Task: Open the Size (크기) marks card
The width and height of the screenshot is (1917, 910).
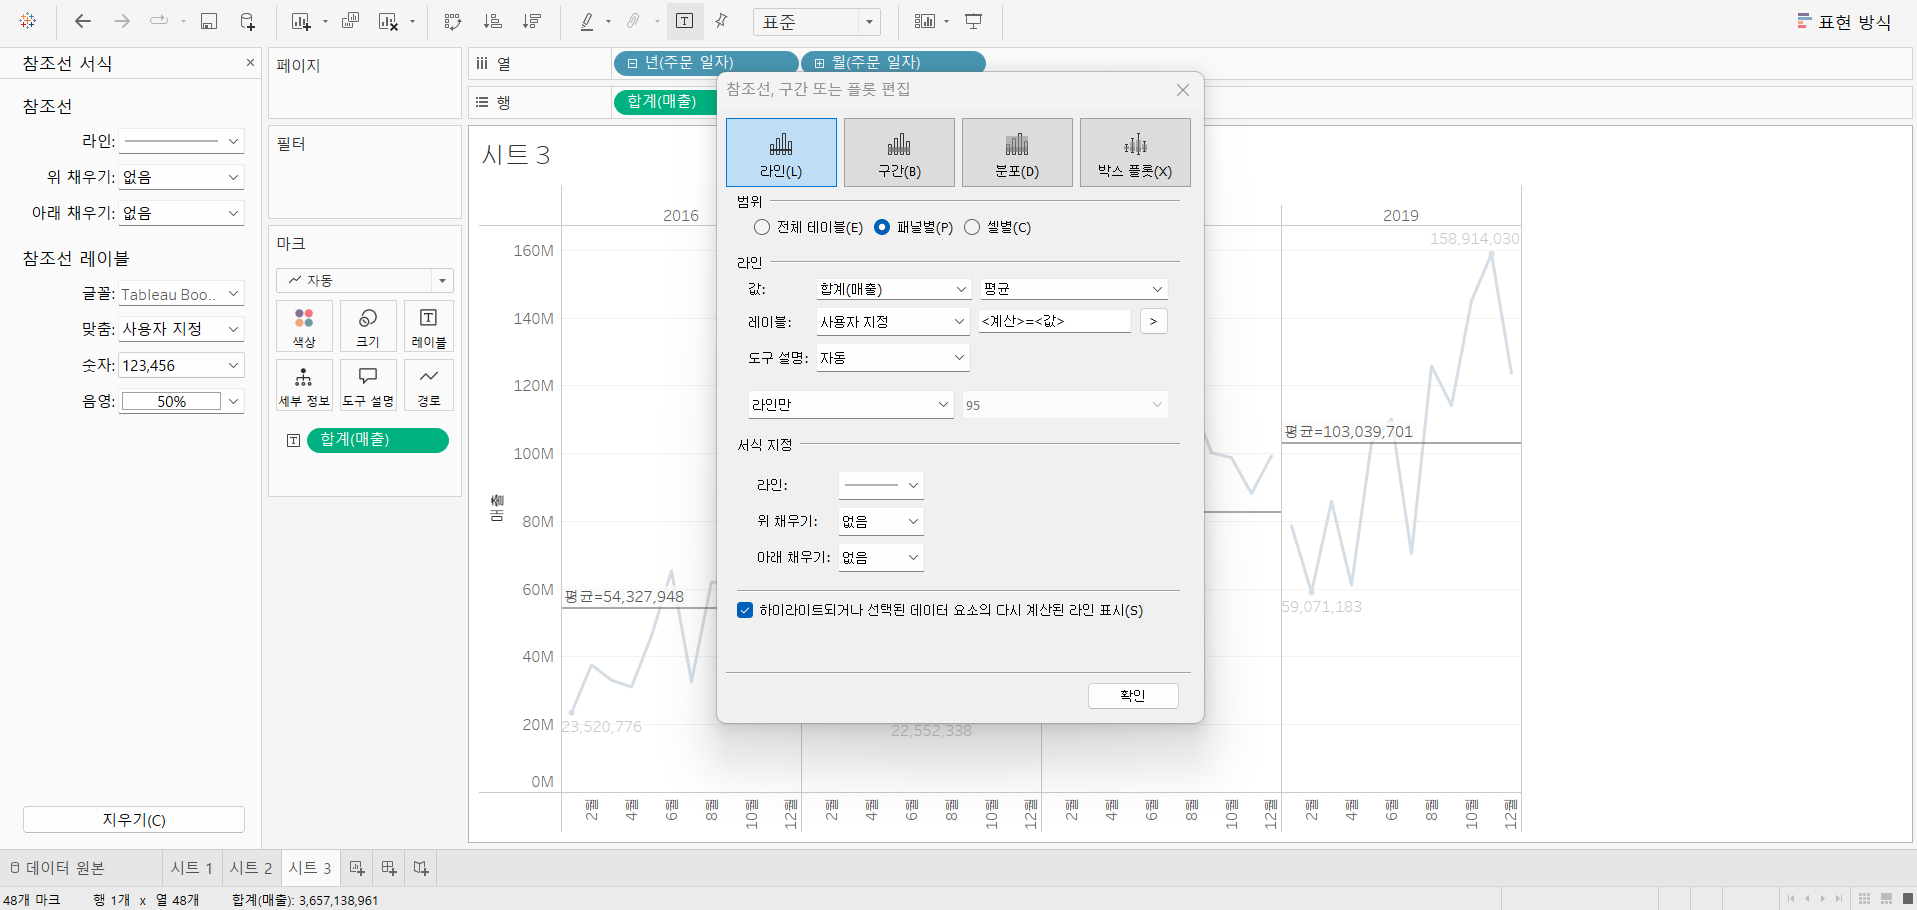Action: tap(368, 326)
